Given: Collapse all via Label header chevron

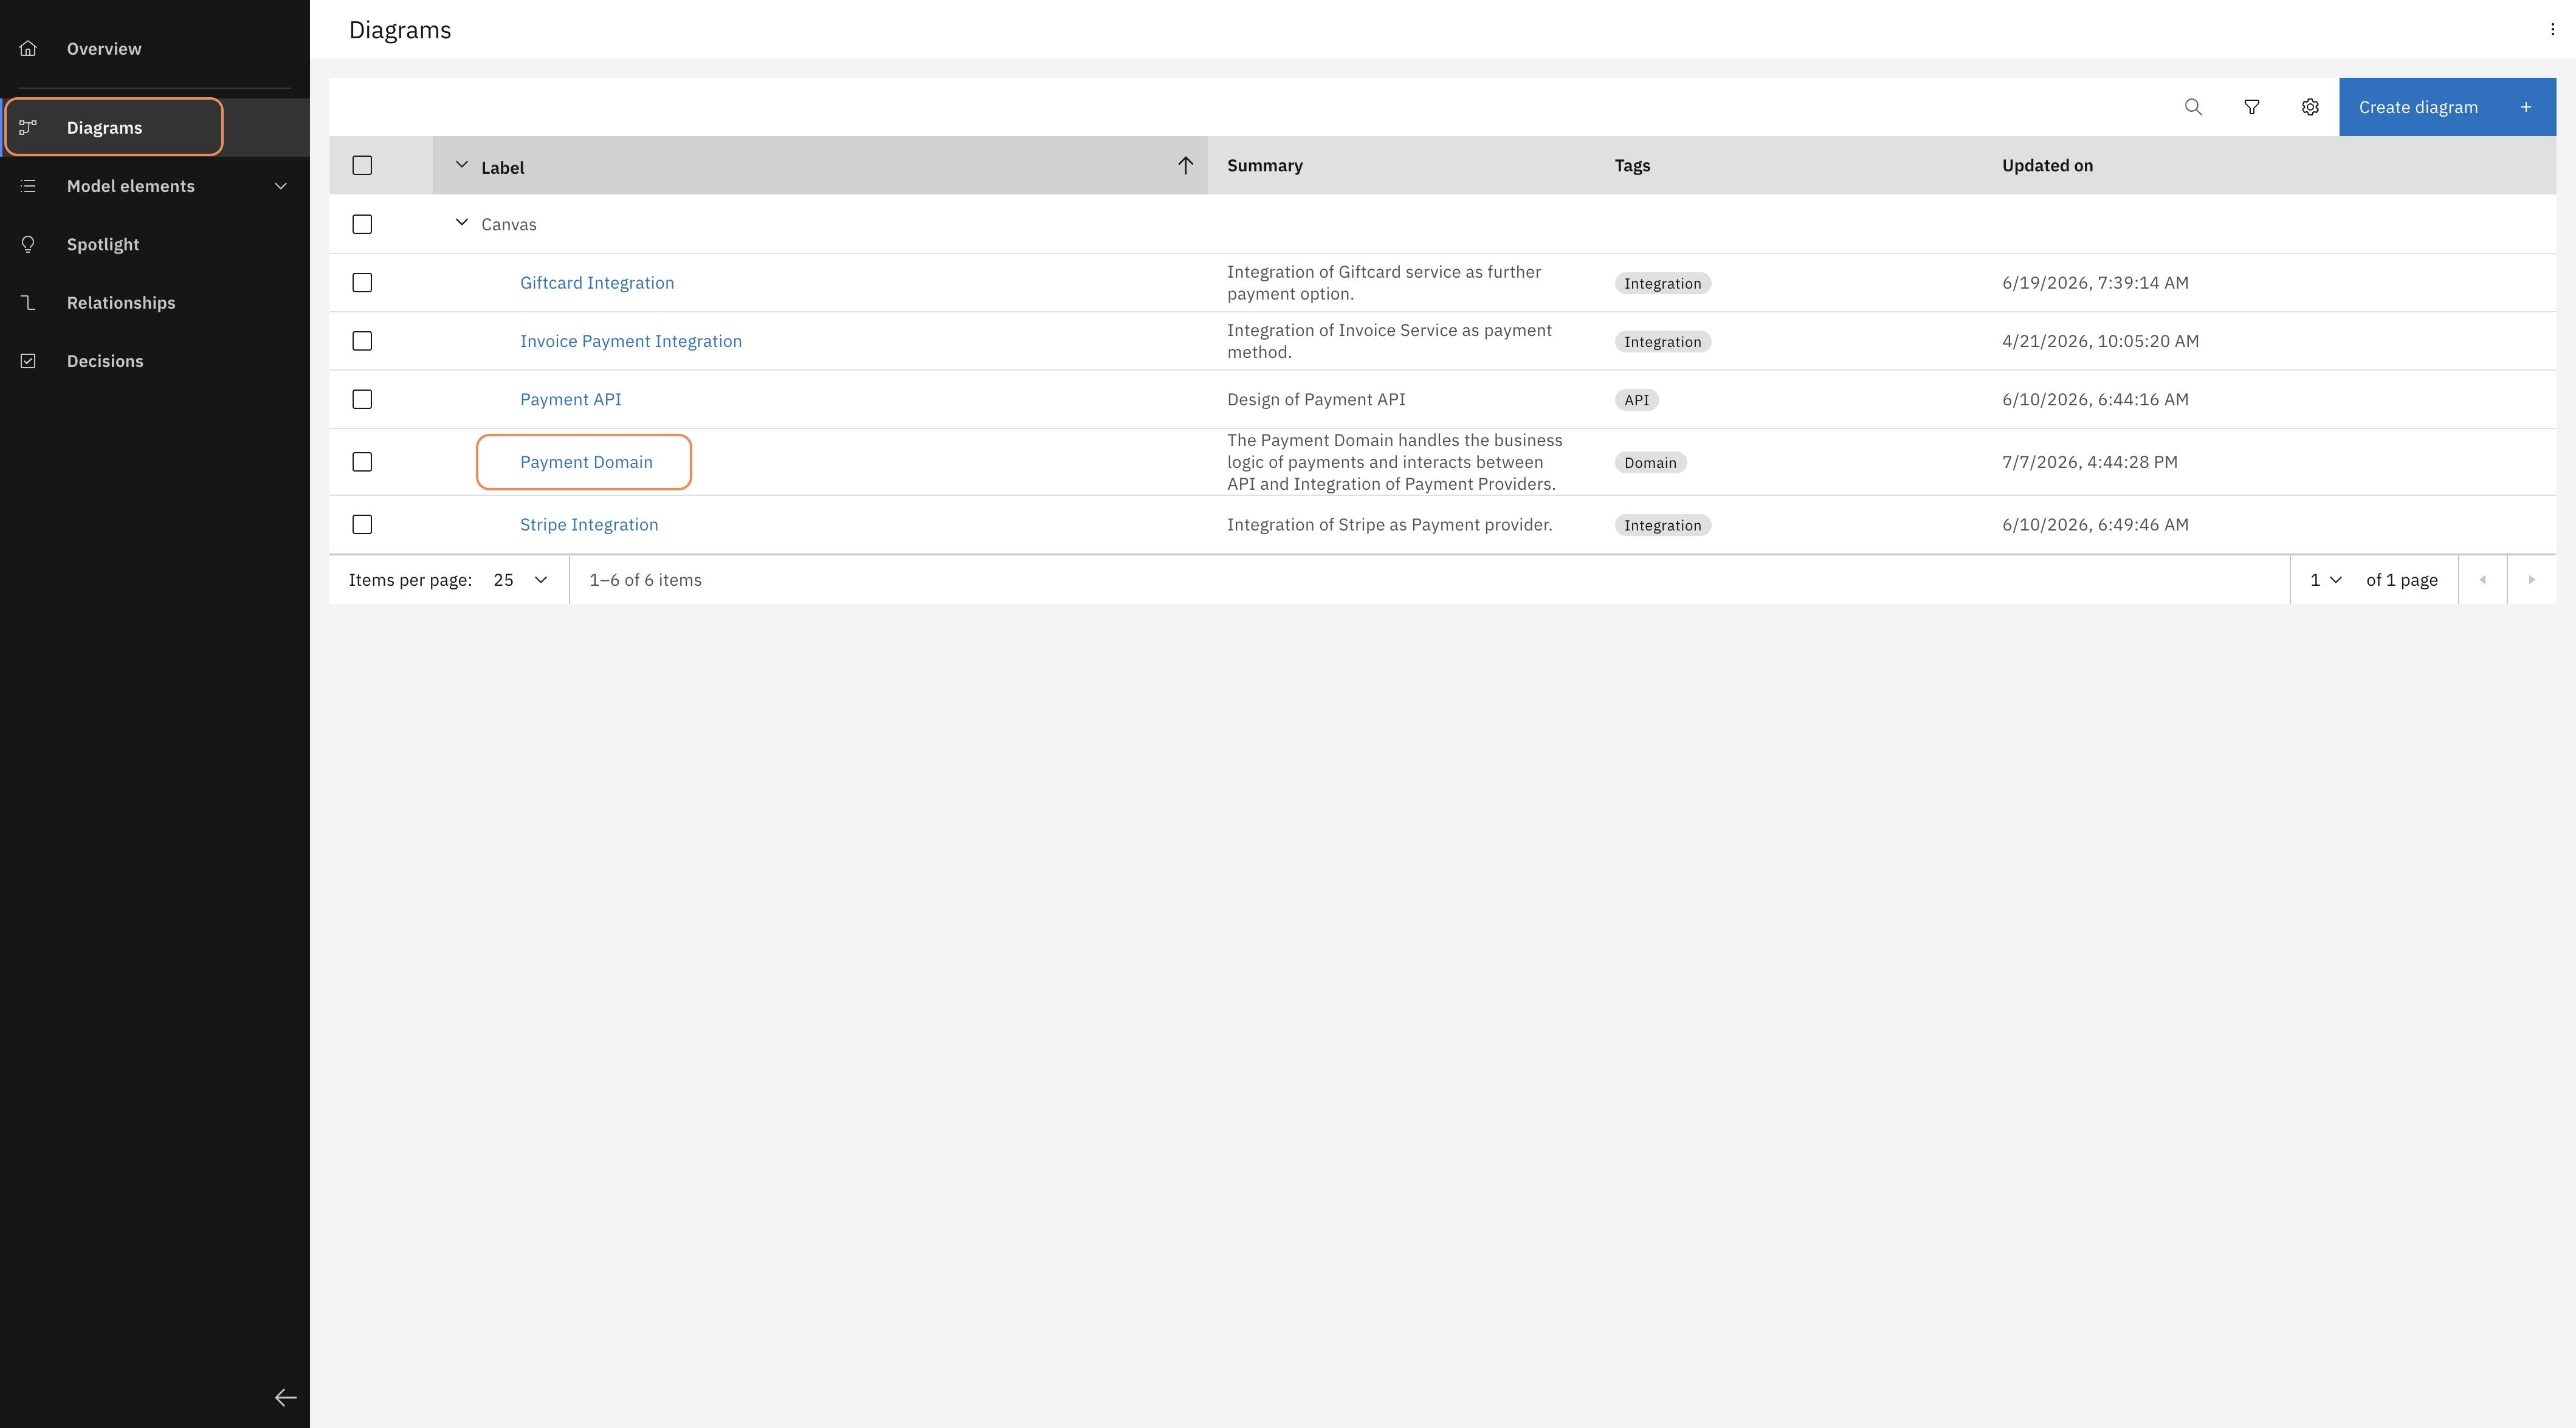Looking at the screenshot, I should tap(461, 164).
